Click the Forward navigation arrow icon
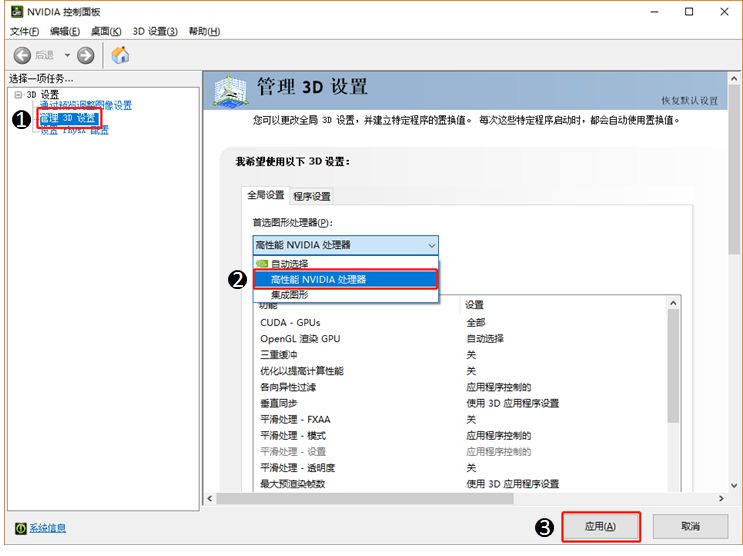This screenshot has width=743, height=556. 86,55
